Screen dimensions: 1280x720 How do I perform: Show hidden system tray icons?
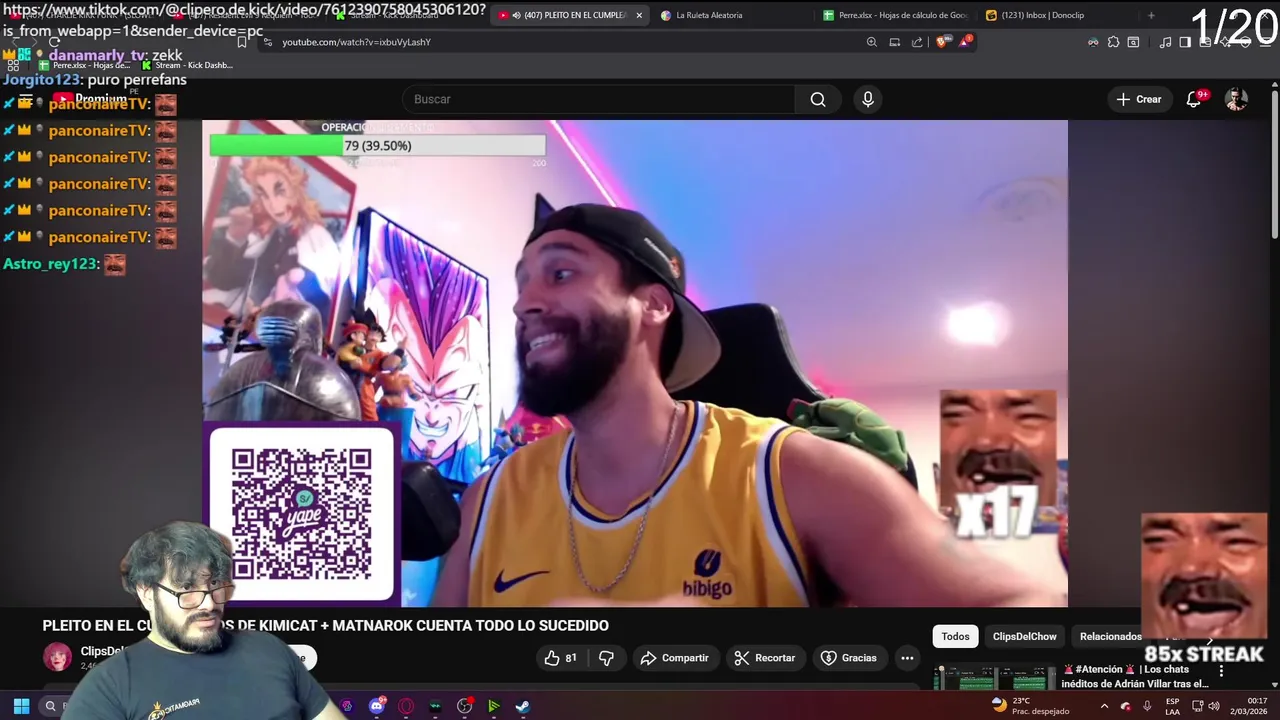pos(1104,706)
